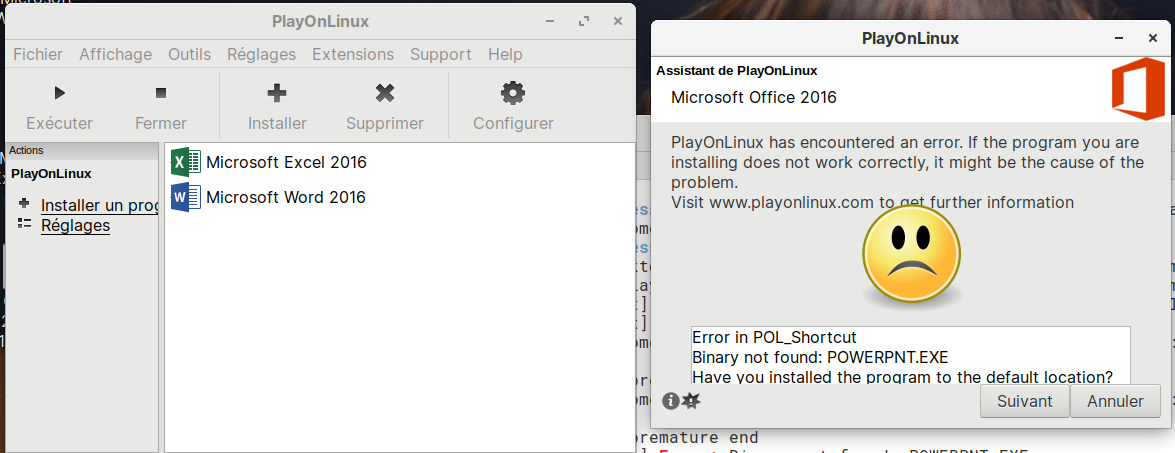Click the Exécuter play icon
The height and width of the screenshot is (453, 1175).
coord(59,94)
